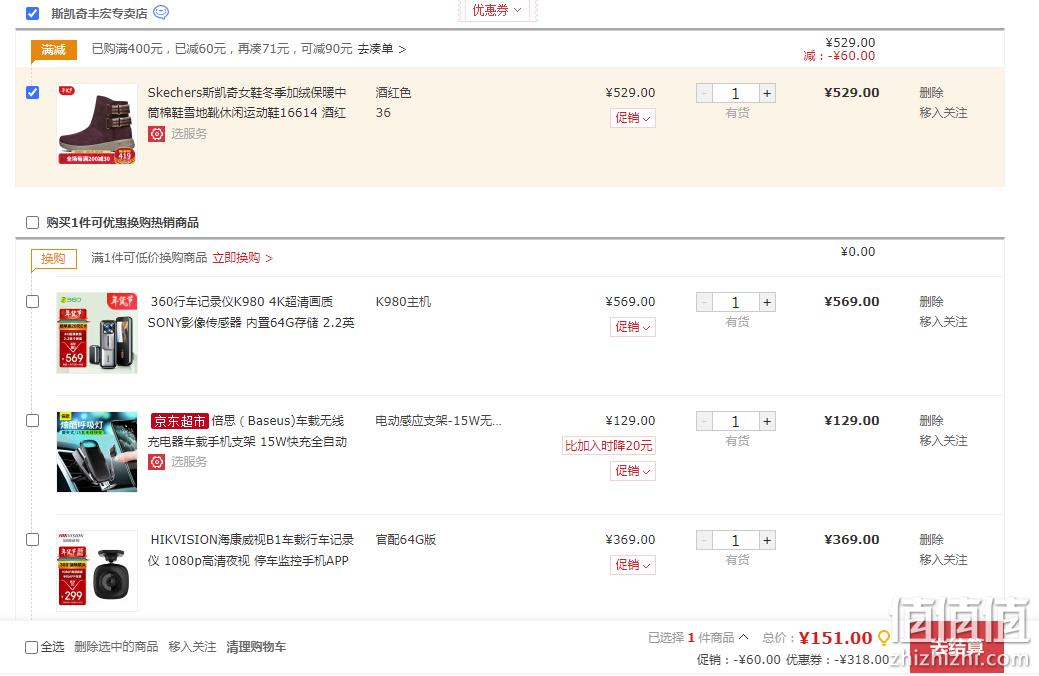Tick the HIKVISION海康威视B1 item checkbox
Screen dimensions: 1039x676
(32, 539)
